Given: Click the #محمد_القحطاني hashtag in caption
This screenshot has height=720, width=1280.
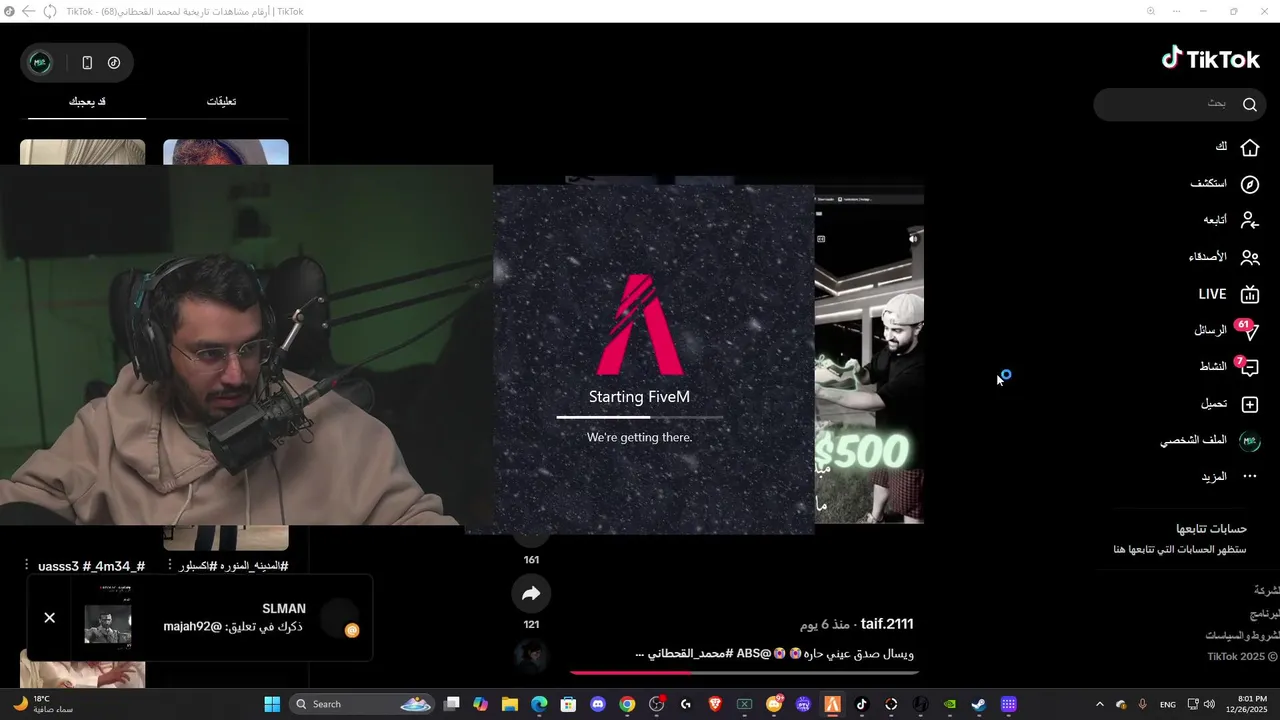Looking at the screenshot, I should pyautogui.click(x=691, y=654).
